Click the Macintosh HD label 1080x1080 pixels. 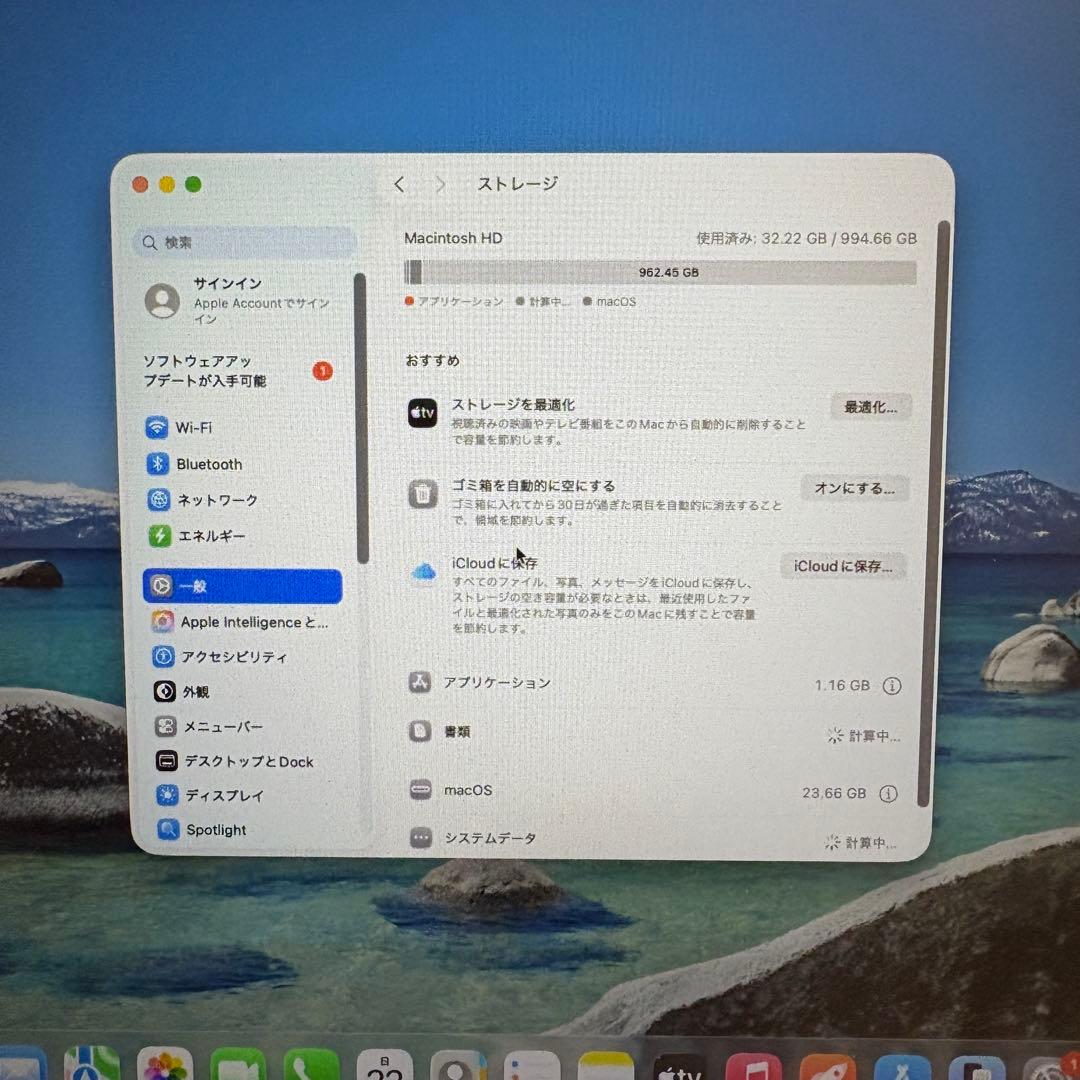pos(453,238)
